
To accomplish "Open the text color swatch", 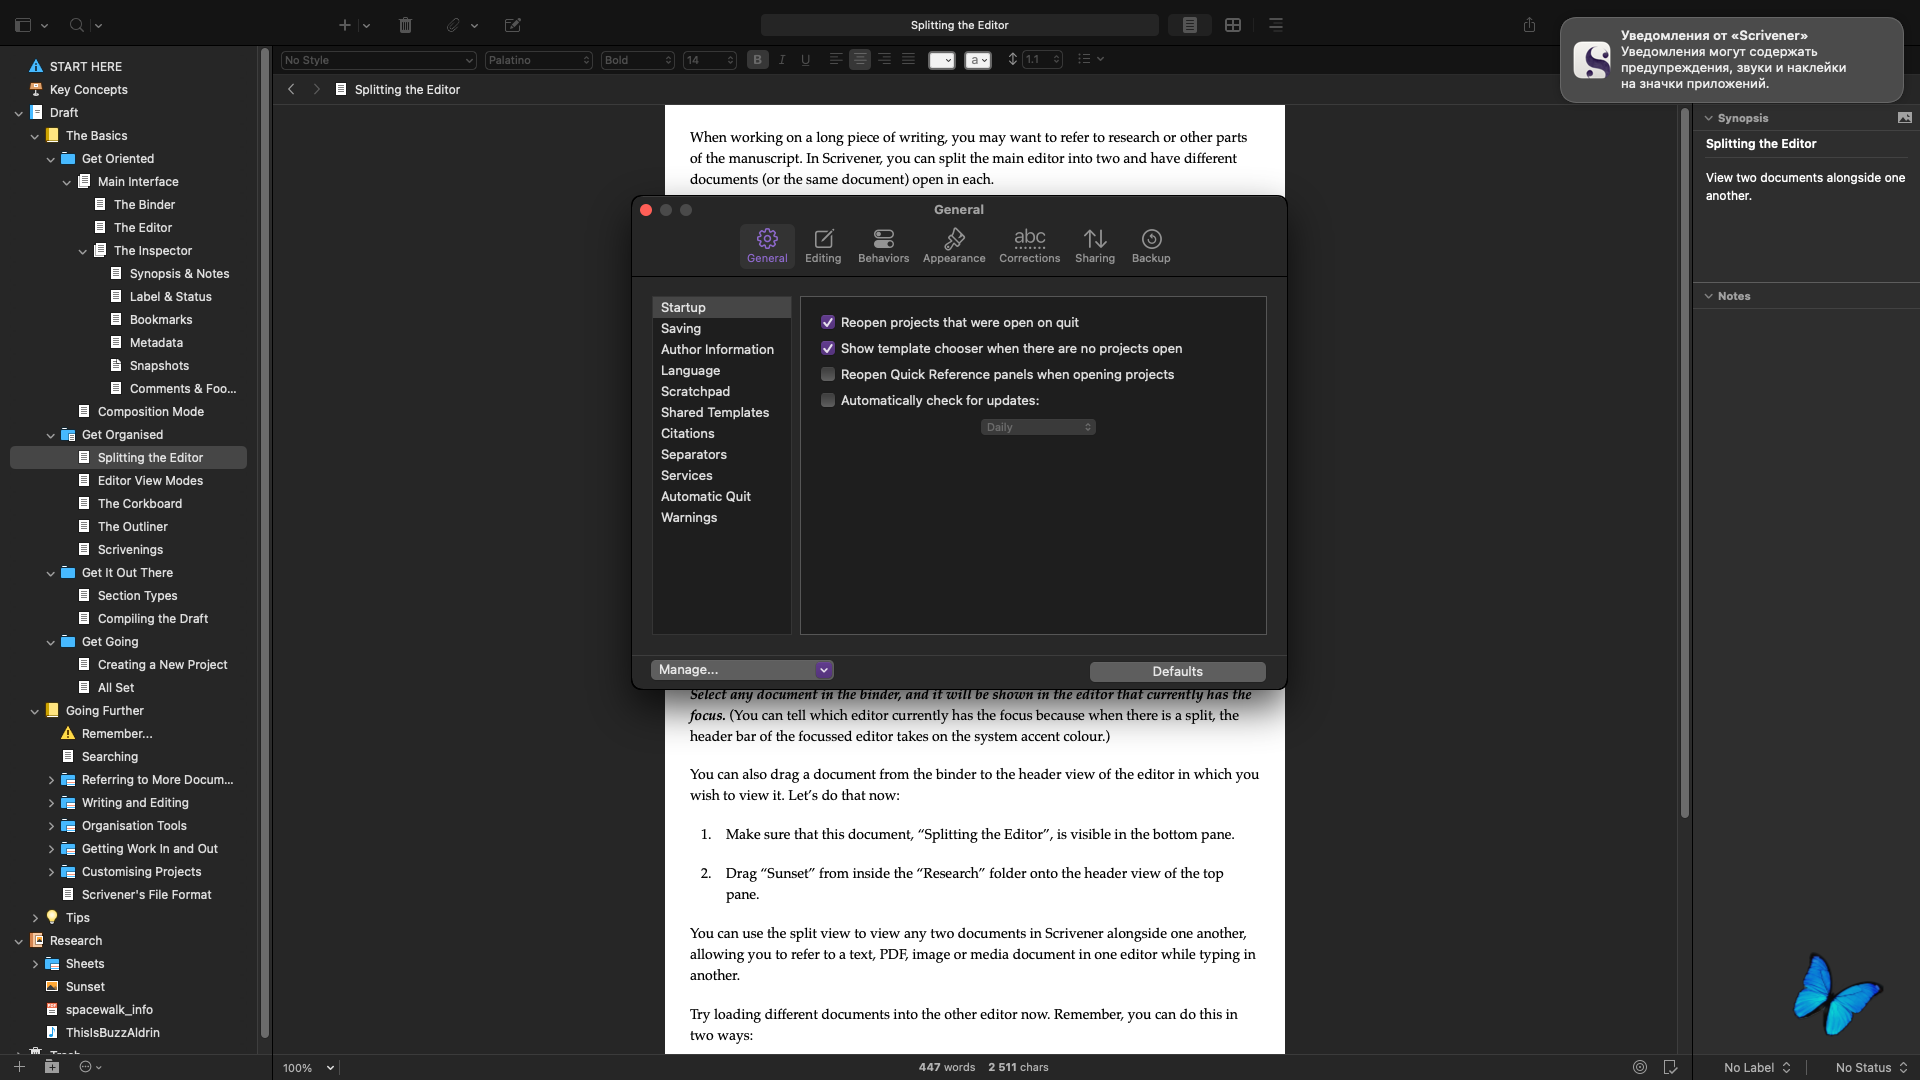I will pyautogui.click(x=941, y=60).
